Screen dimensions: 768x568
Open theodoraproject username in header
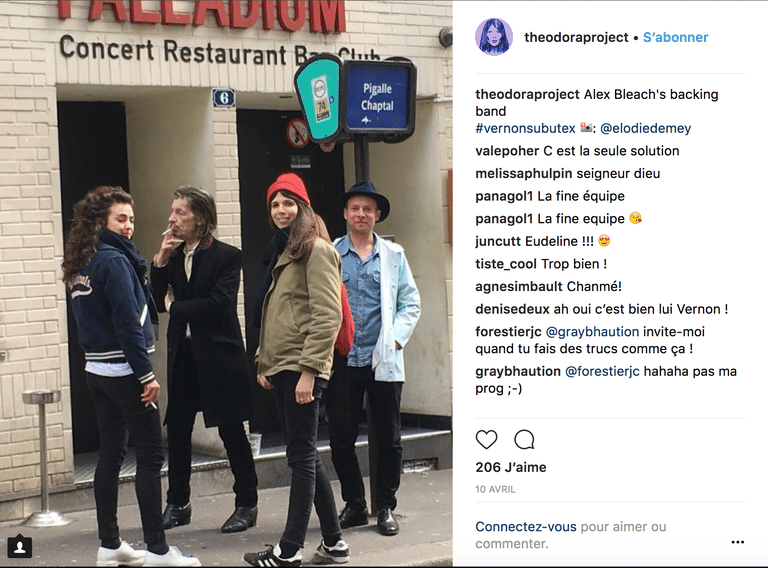point(576,37)
